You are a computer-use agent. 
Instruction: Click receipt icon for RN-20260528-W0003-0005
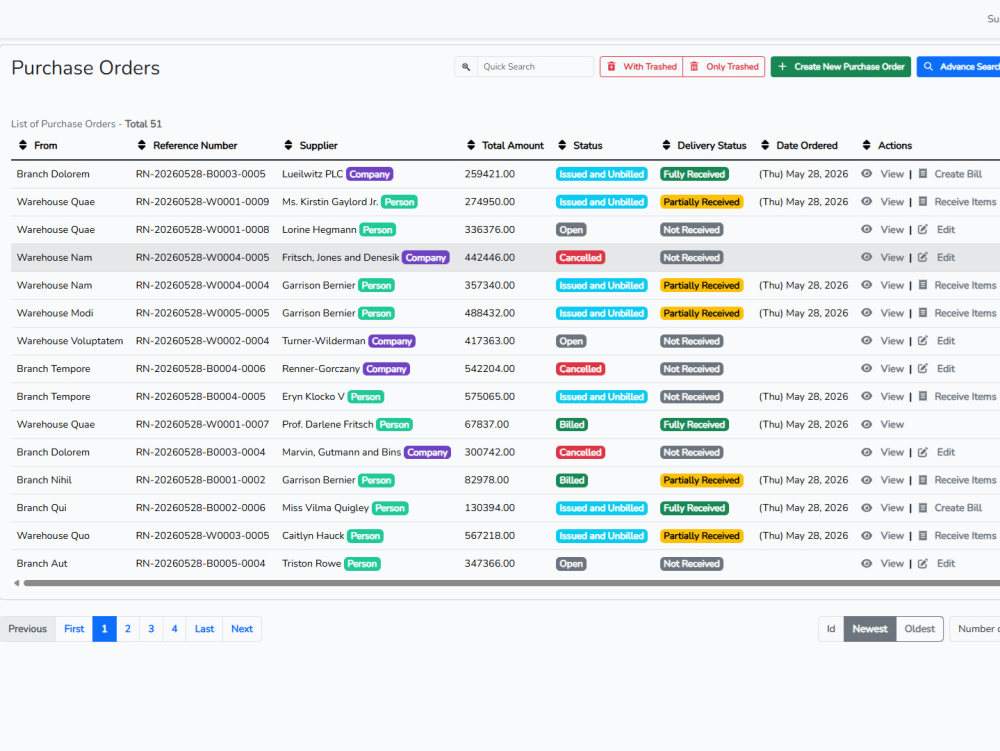click(923, 536)
